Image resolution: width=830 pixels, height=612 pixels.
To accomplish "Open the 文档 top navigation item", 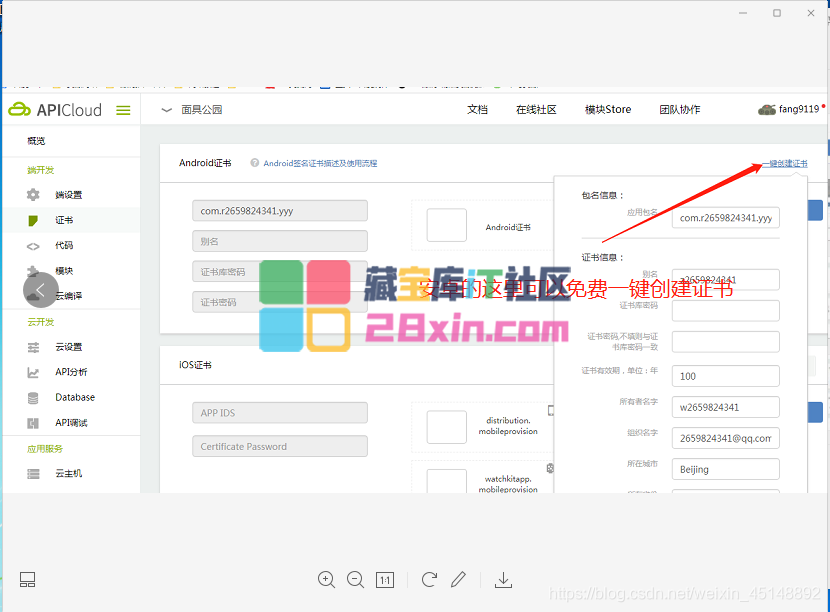I will (x=478, y=110).
